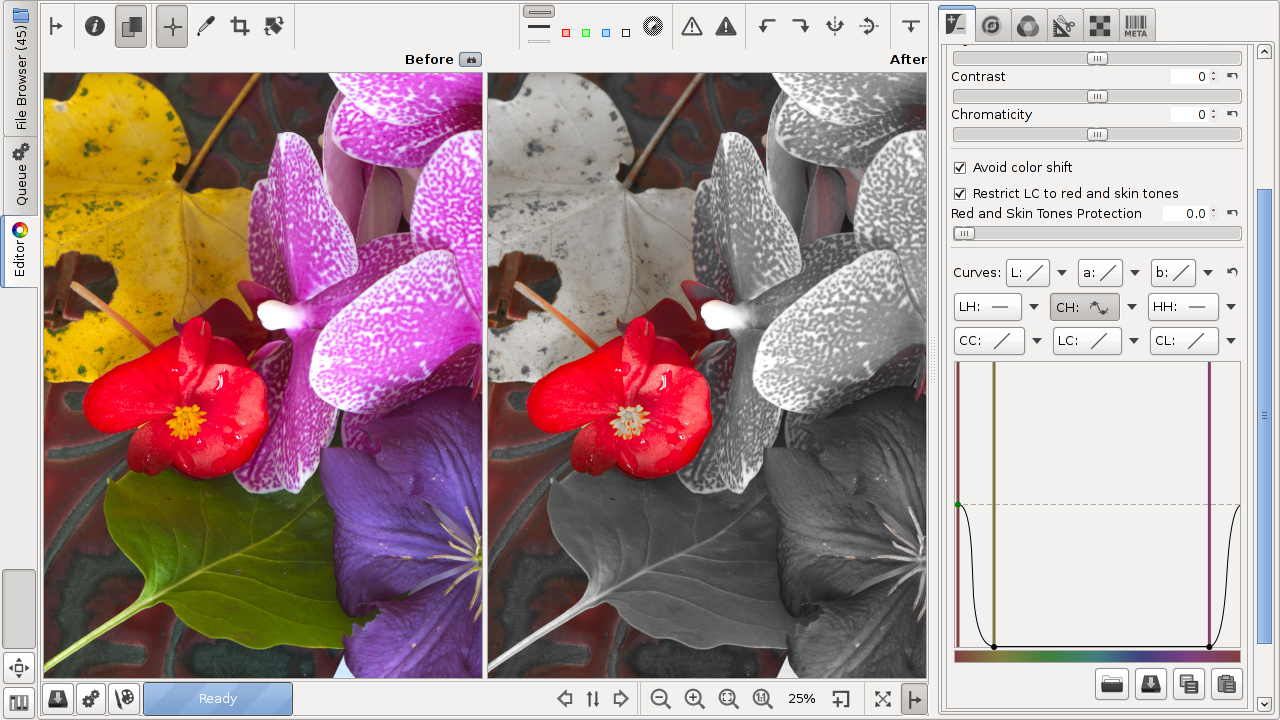Screen dimensions: 1280x720
Task: Open the CL curve type dropdown
Action: [x=1231, y=341]
